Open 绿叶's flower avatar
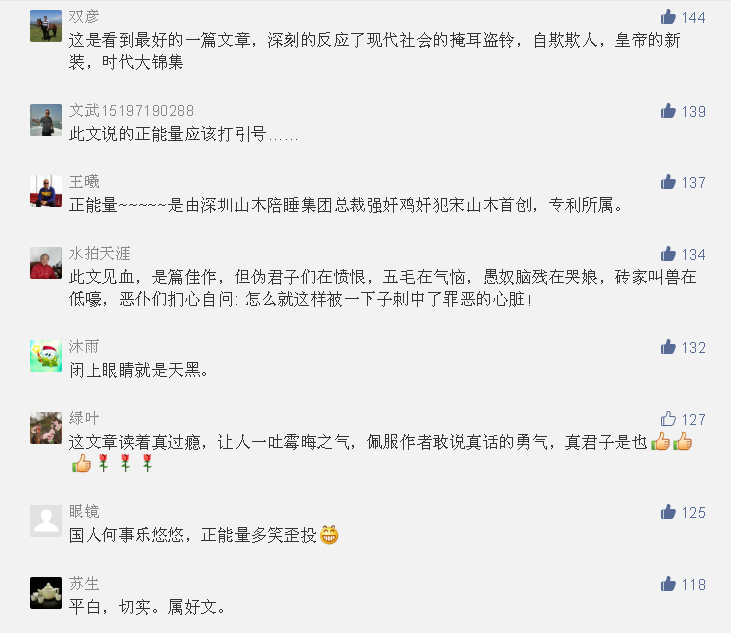Viewport: 731px width, 633px height. click(46, 428)
